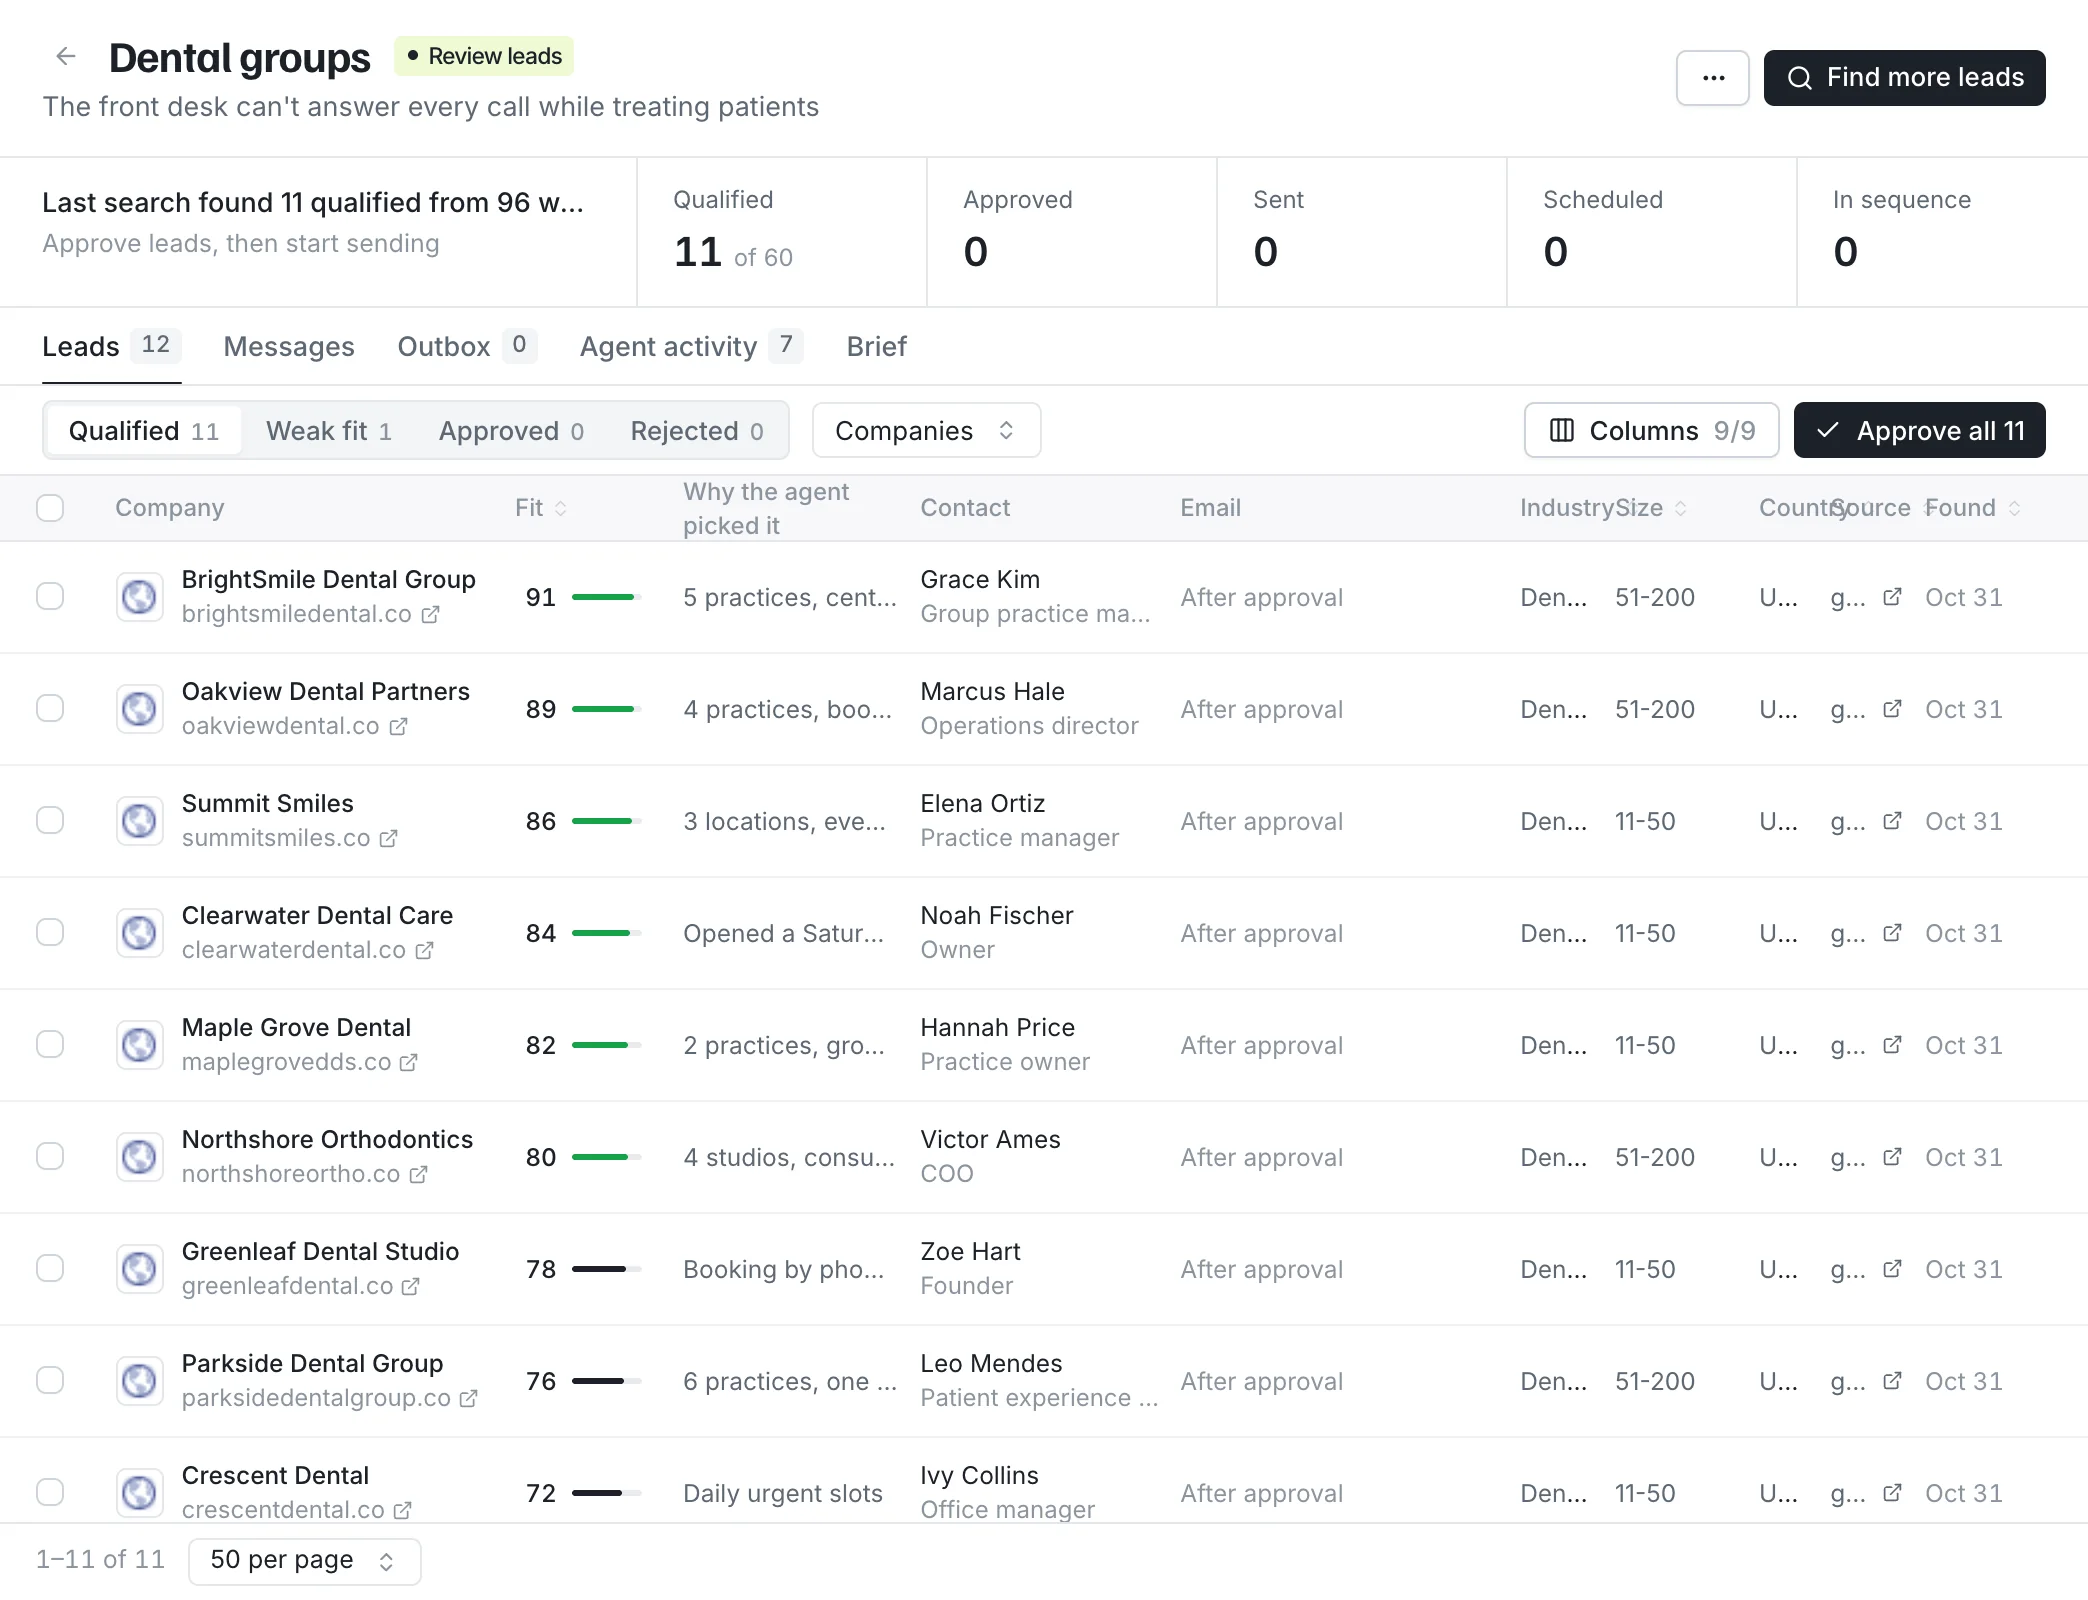Click the BrightSmile fit score bar
This screenshot has height=1600, width=2088.
pos(606,597)
